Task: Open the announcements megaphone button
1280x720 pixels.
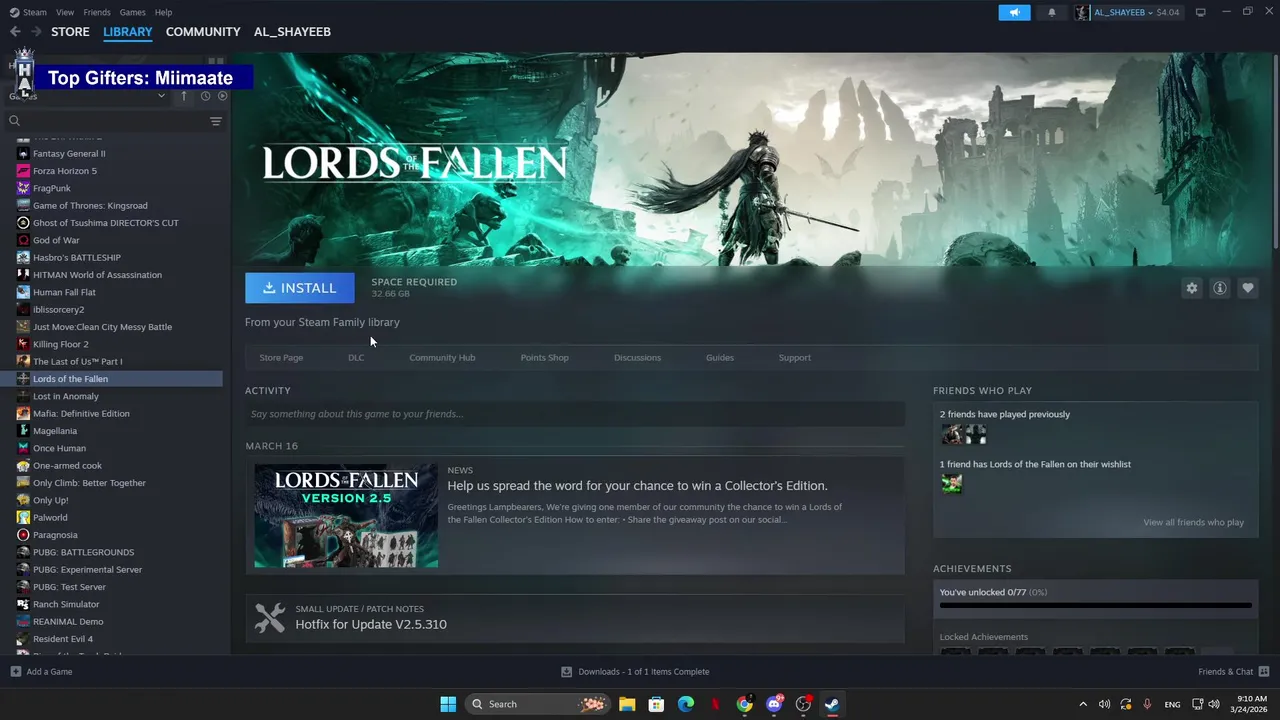Action: pyautogui.click(x=1014, y=12)
